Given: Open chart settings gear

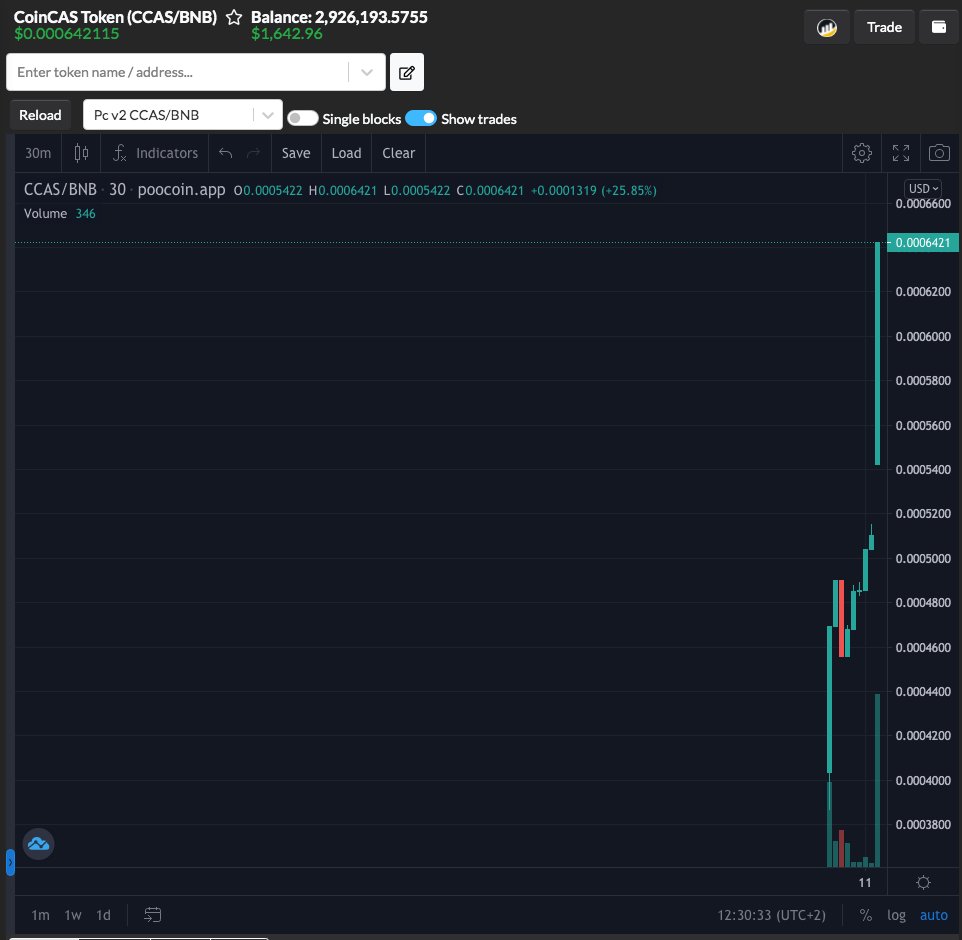Looking at the screenshot, I should point(861,152).
